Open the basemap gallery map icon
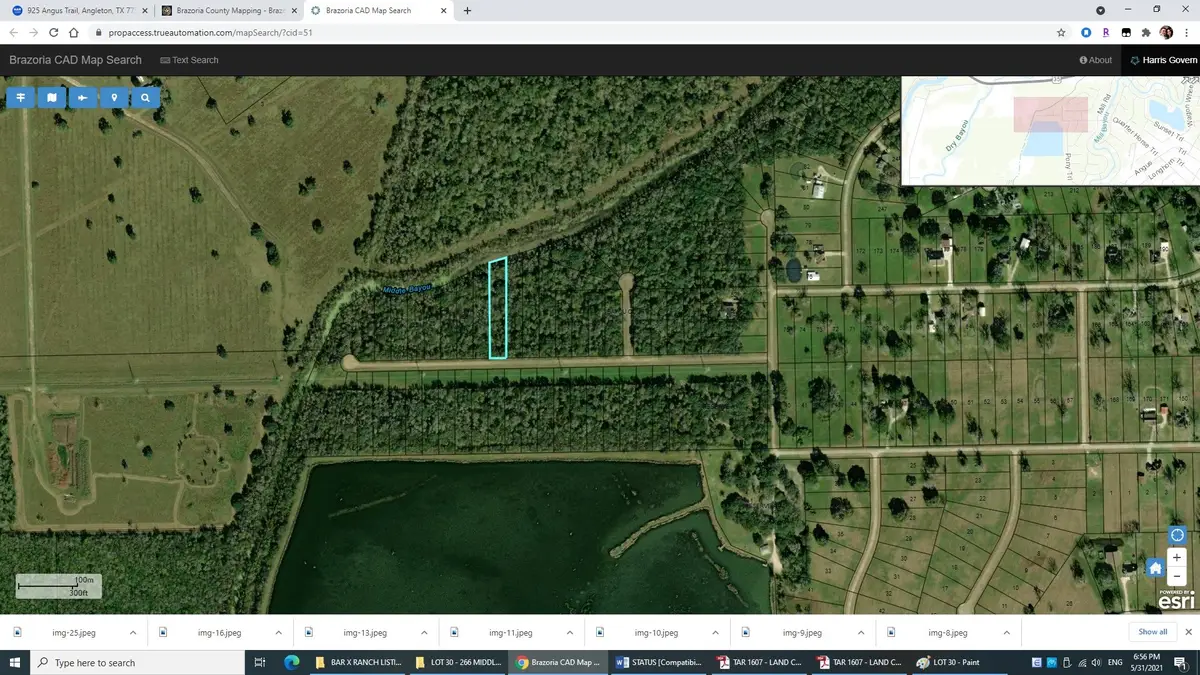Screen dimensions: 1200x675 [x=51, y=98]
